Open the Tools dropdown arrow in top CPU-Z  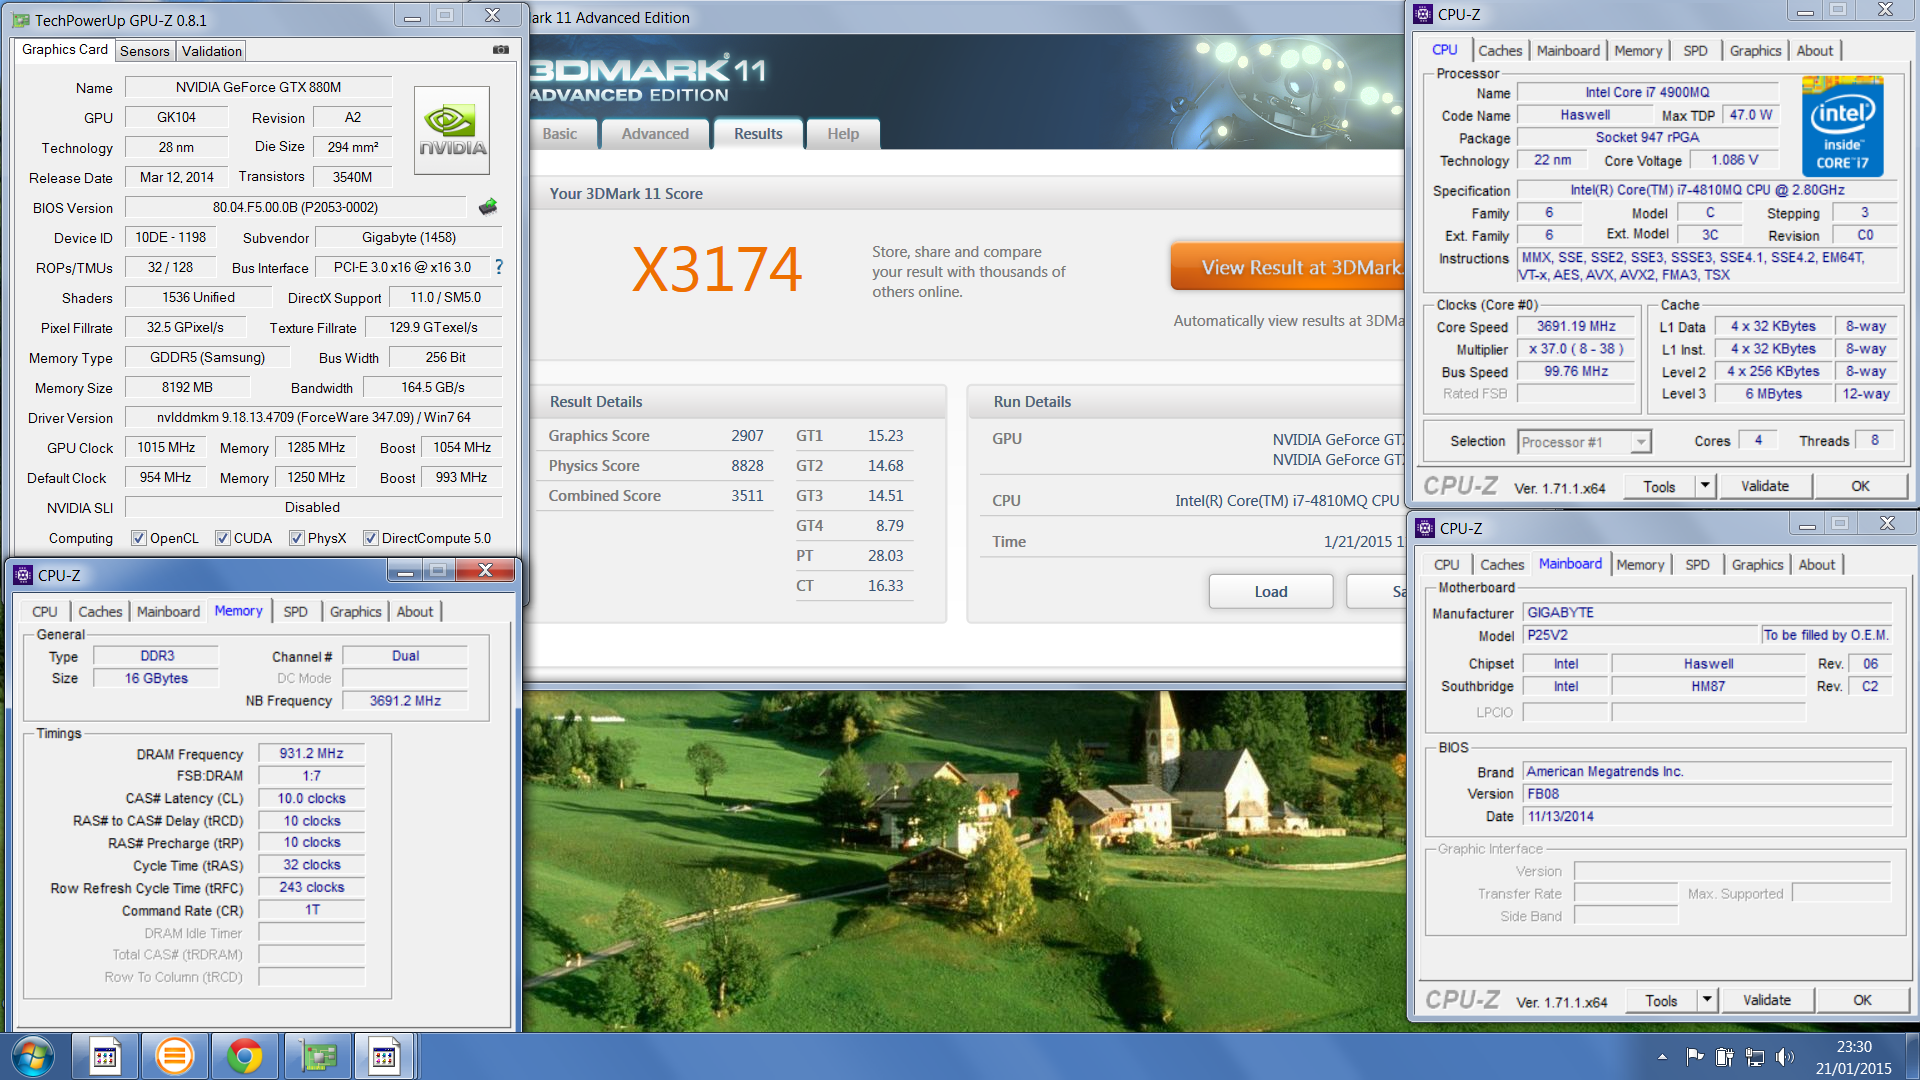click(x=1705, y=486)
